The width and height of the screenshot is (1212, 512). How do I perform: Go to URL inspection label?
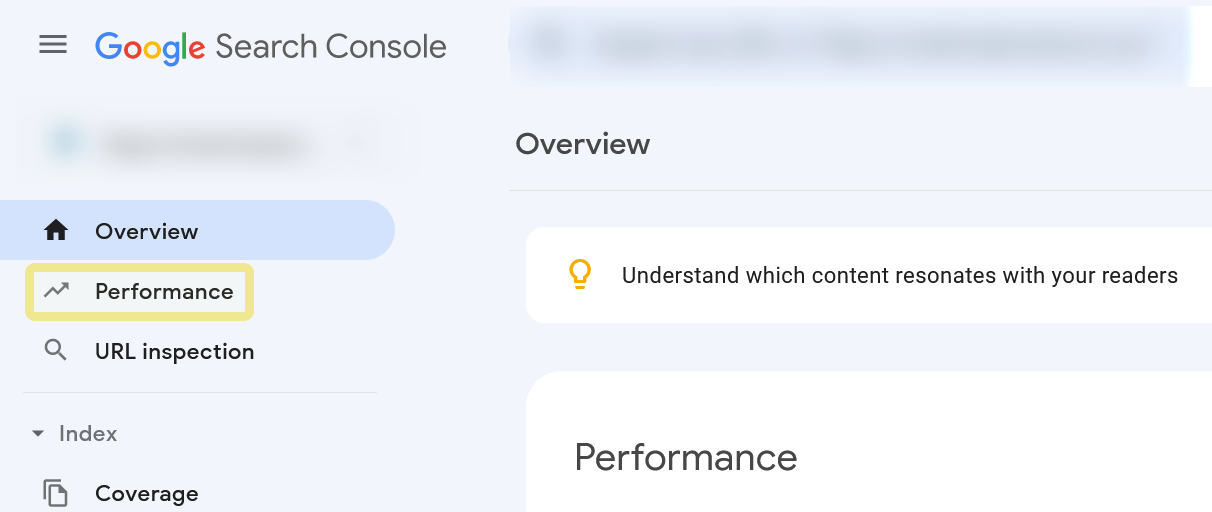coord(175,351)
